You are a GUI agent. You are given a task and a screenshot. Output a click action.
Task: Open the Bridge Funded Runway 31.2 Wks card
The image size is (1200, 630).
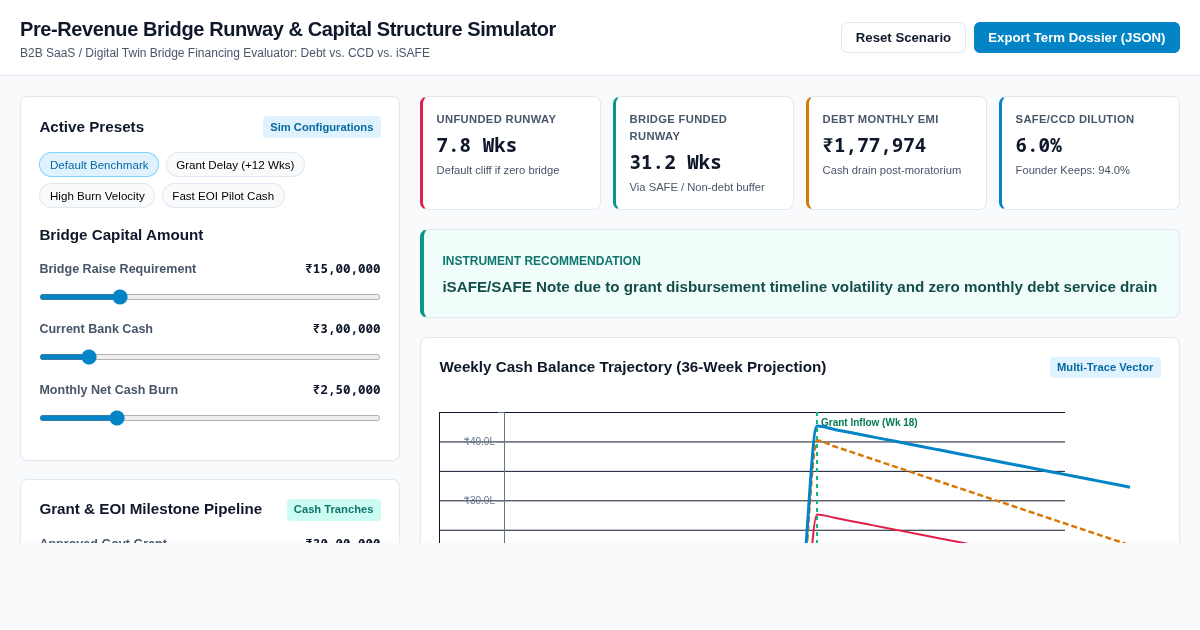(703, 153)
